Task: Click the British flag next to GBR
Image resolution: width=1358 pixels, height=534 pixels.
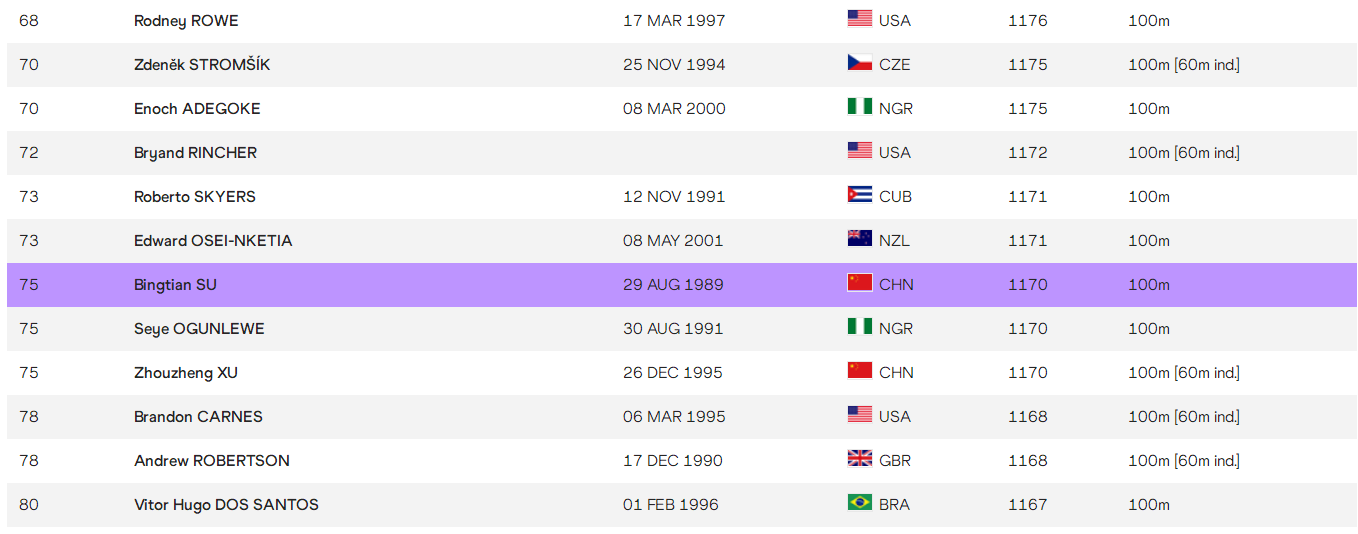Action: click(859, 459)
